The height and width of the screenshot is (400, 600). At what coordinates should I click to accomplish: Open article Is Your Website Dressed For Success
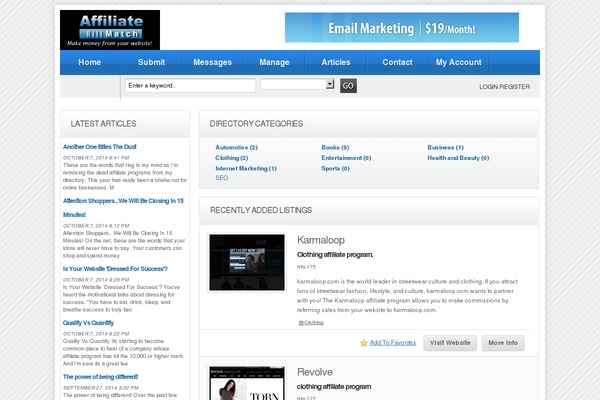(115, 269)
